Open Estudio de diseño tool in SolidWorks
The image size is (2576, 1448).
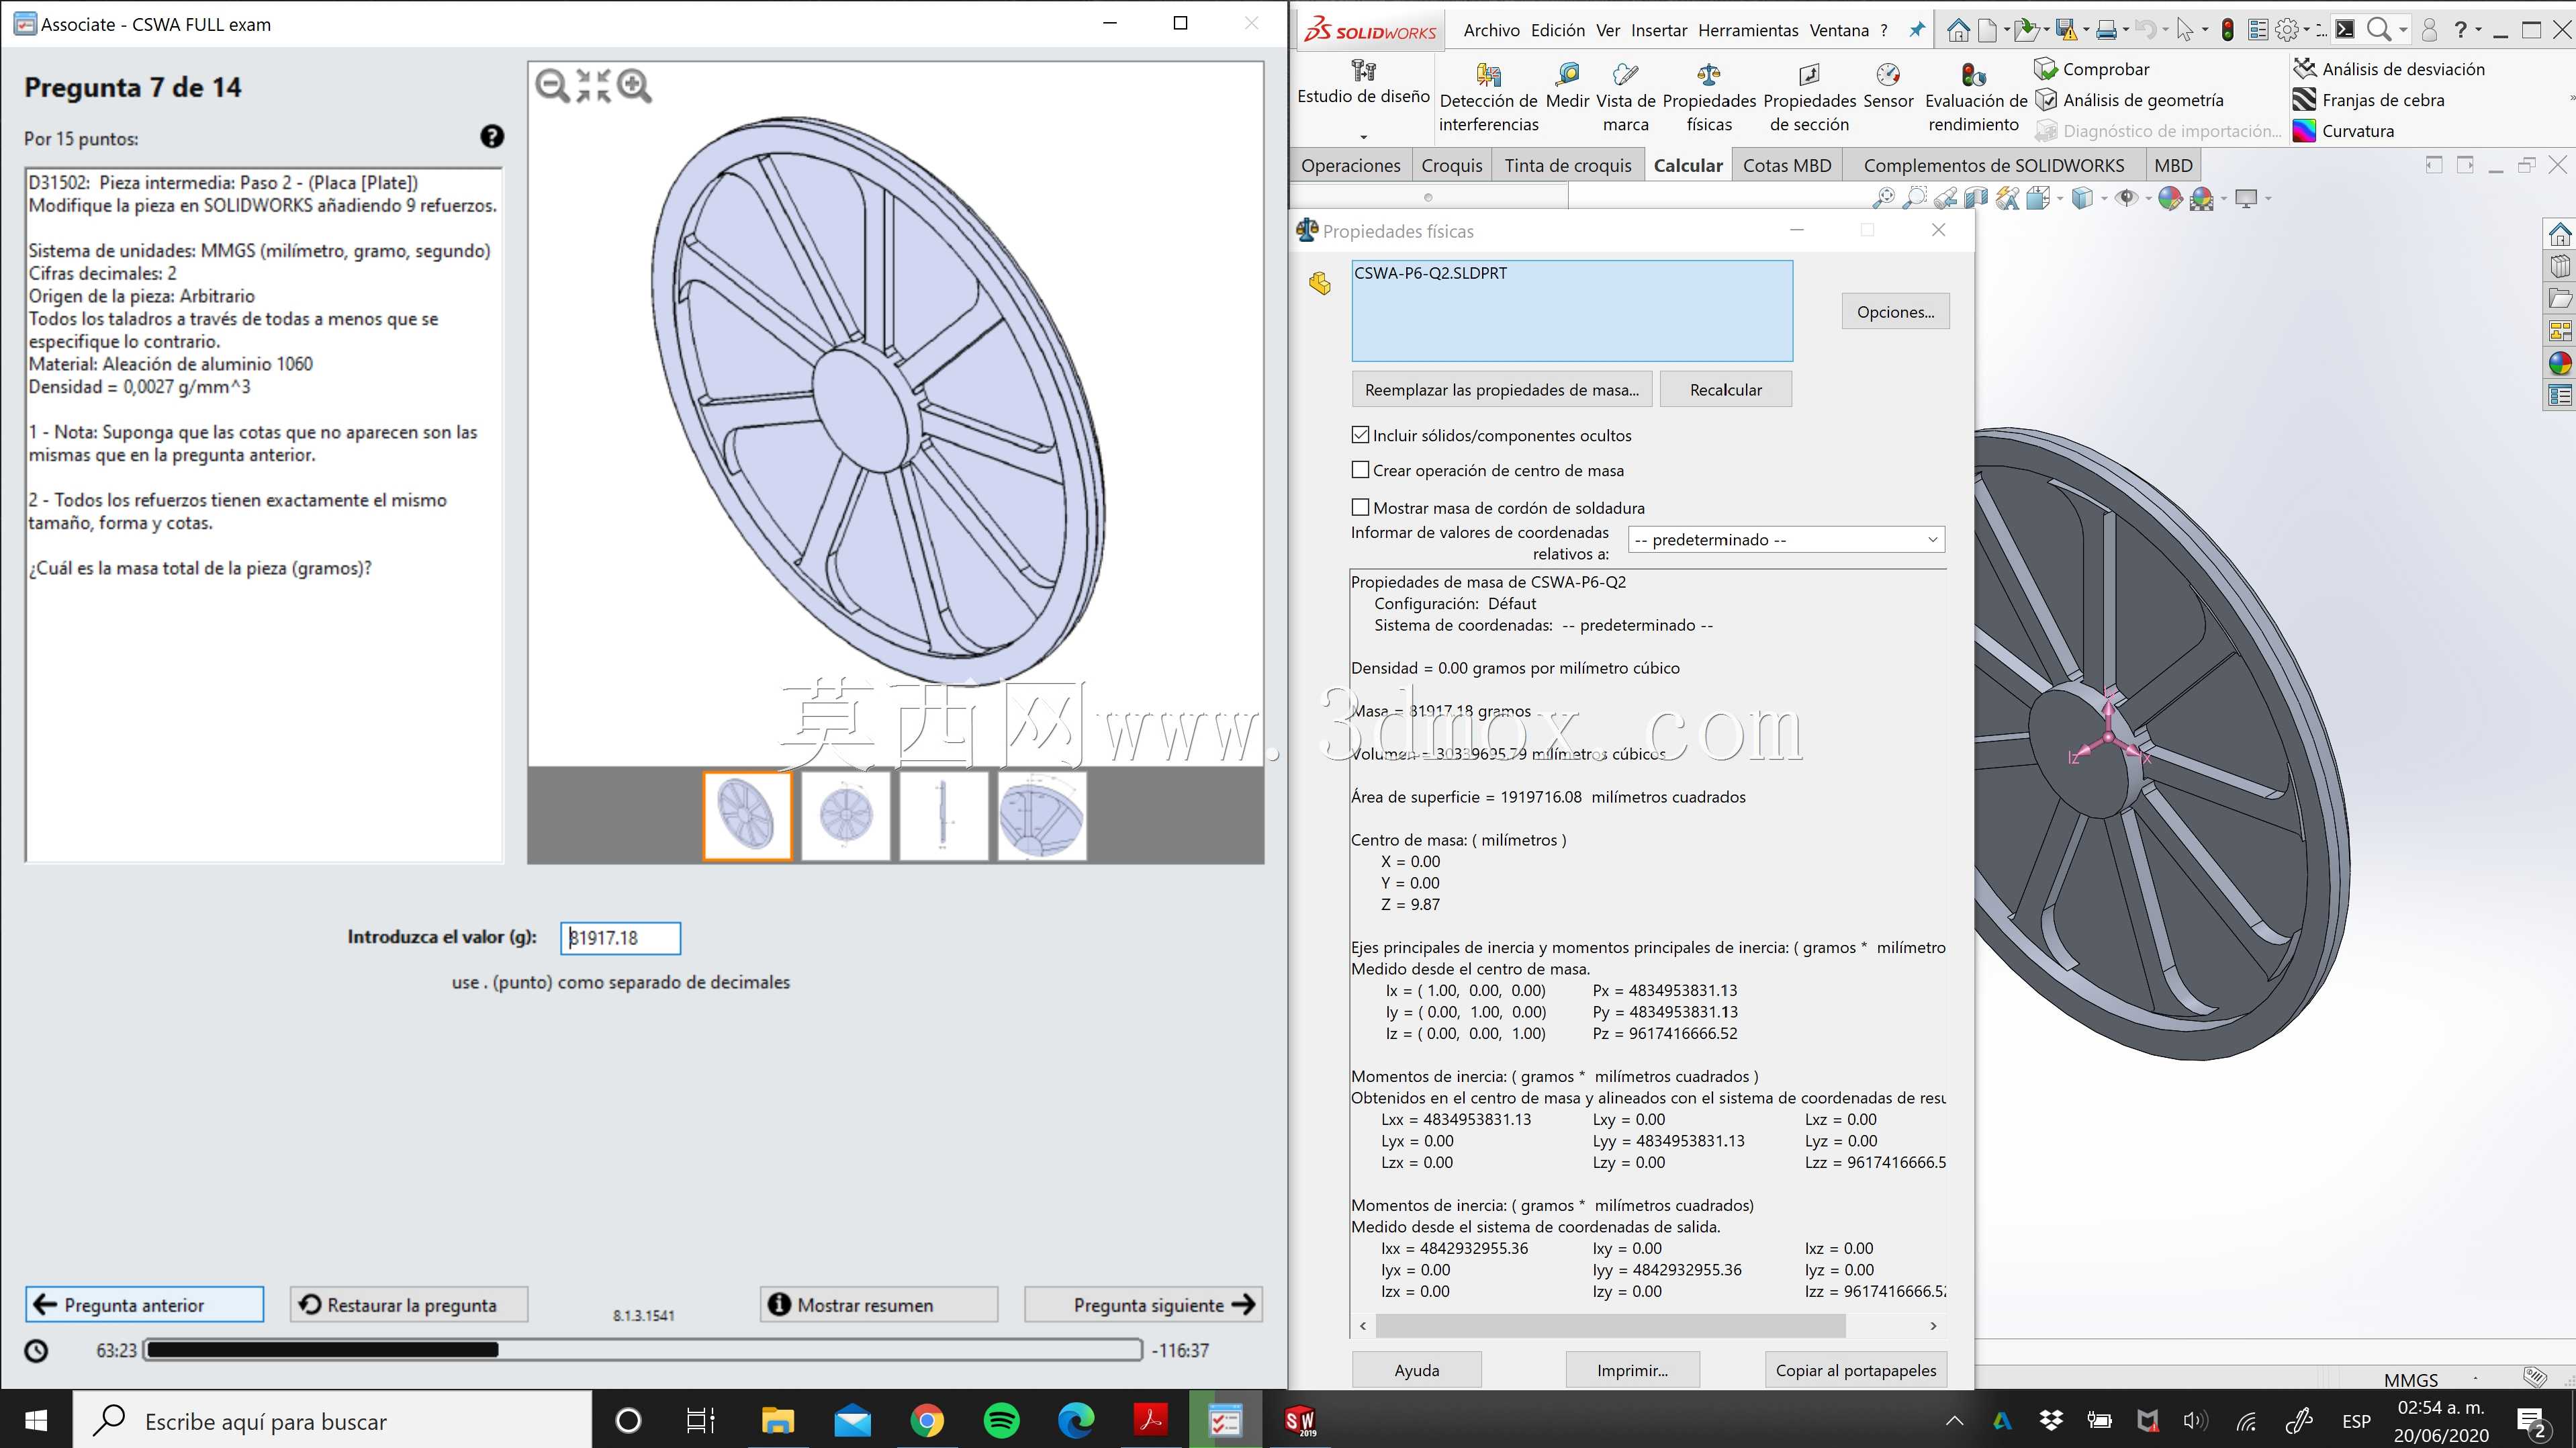point(1363,83)
